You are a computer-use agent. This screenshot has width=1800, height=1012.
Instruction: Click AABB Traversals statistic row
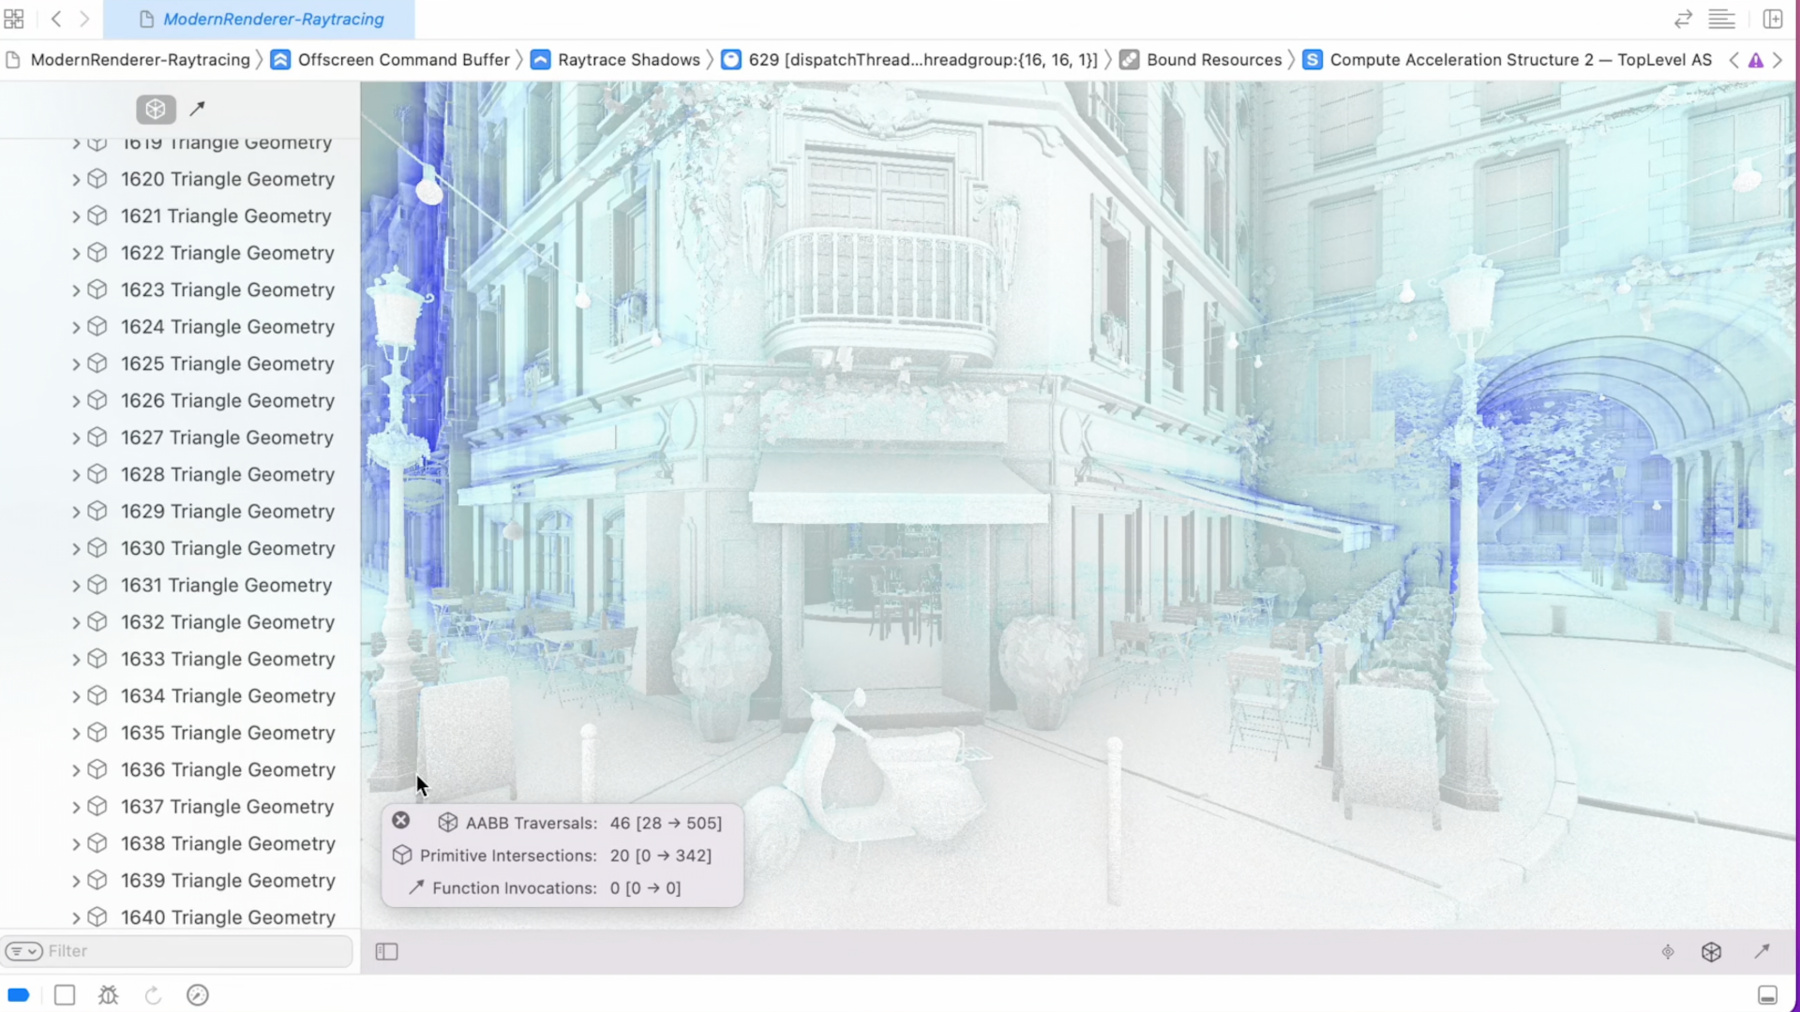(x=579, y=823)
